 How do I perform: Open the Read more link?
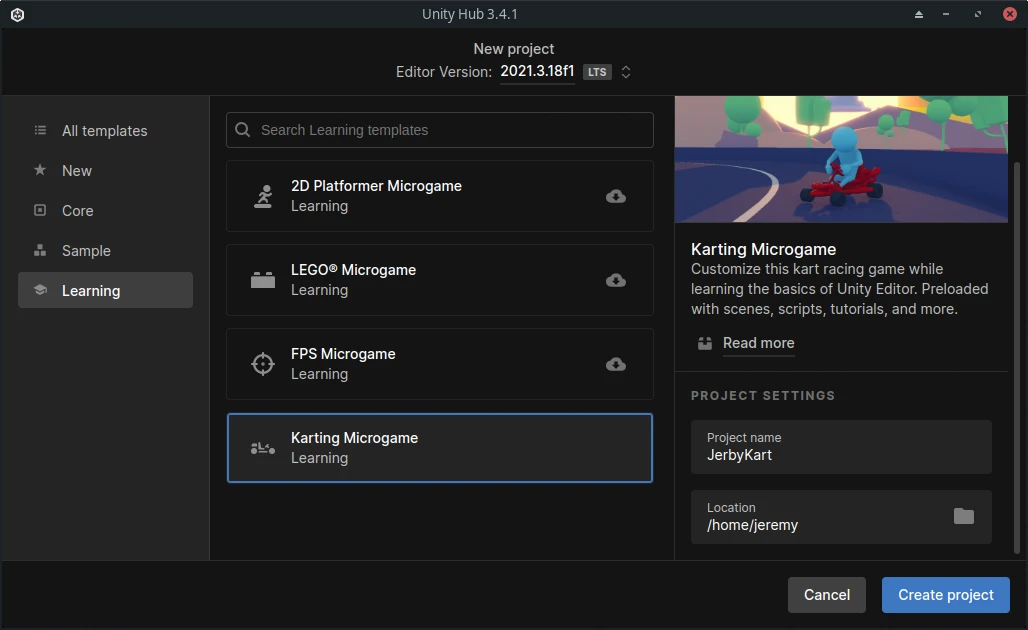click(759, 343)
